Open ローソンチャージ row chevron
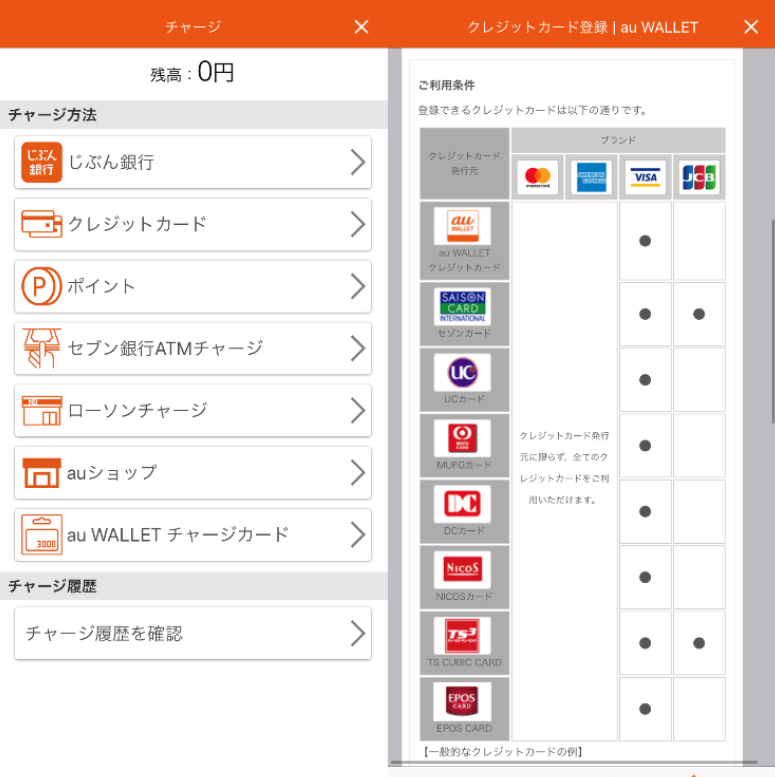 pos(358,411)
